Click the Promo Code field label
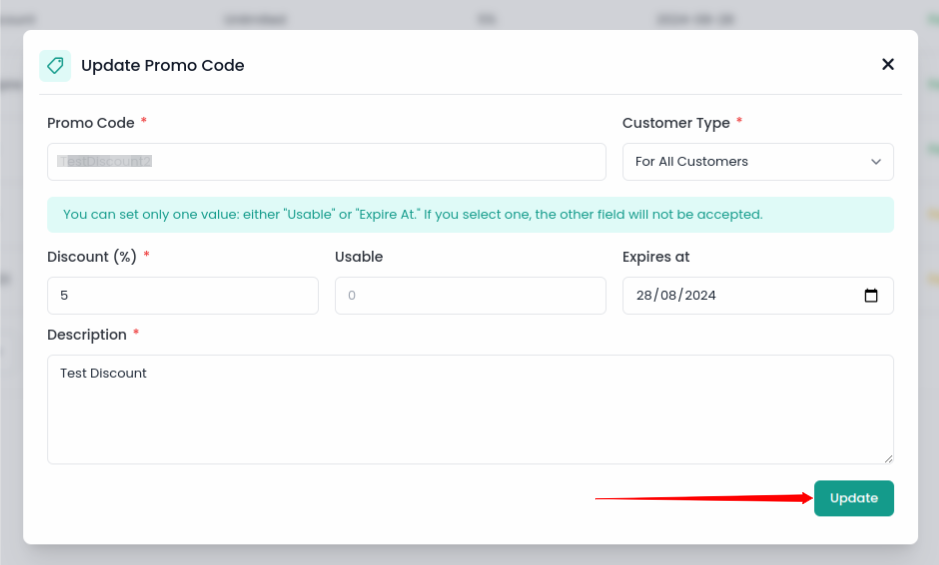Viewport: 939px width, 565px height. (x=90, y=123)
